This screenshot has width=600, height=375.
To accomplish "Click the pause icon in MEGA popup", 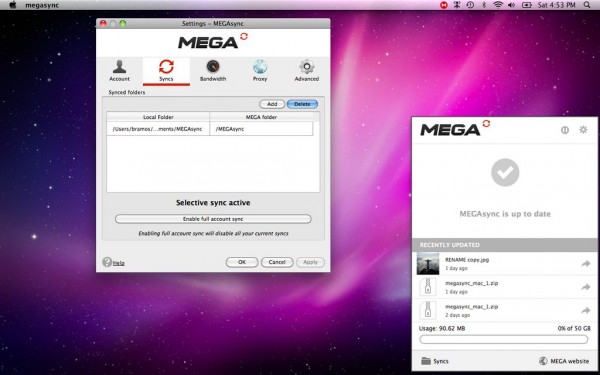I will coord(565,130).
